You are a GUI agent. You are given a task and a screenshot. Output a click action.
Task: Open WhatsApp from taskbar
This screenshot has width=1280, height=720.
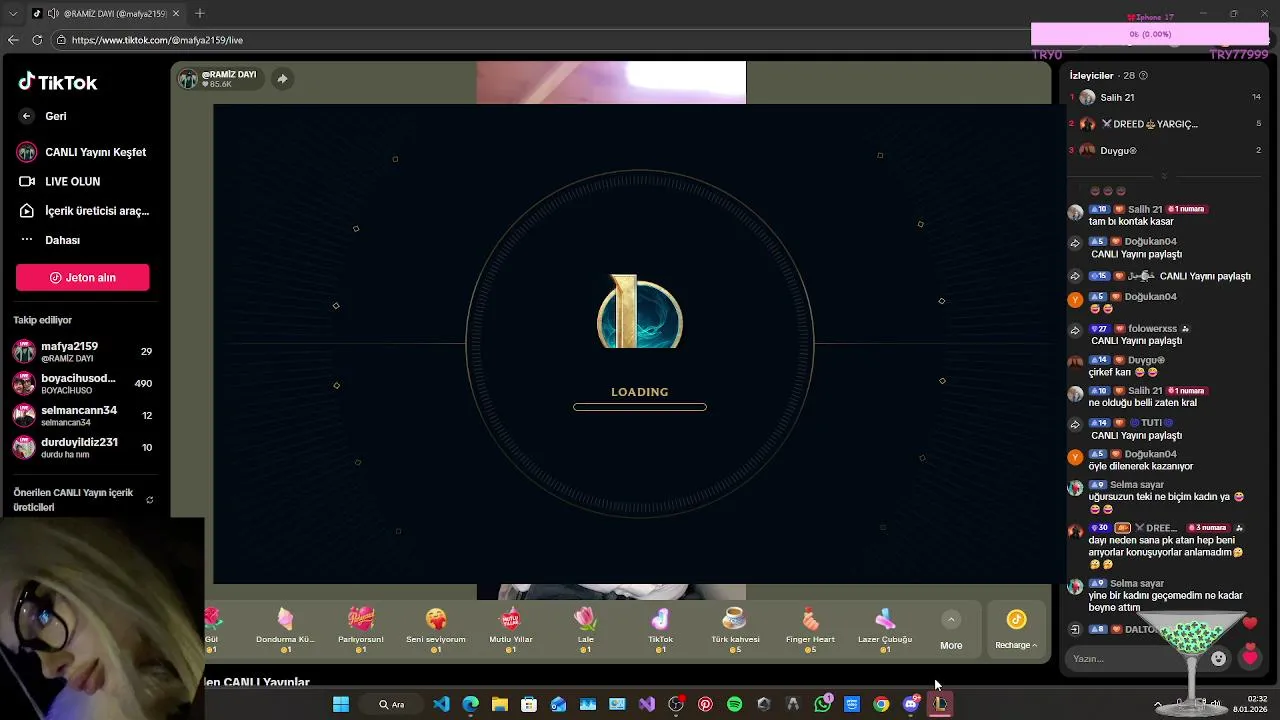[x=823, y=704]
